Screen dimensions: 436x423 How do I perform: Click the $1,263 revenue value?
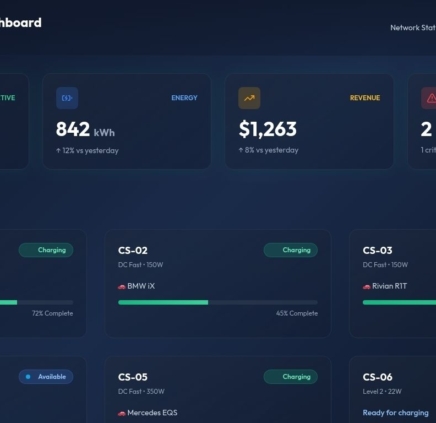[x=268, y=129]
